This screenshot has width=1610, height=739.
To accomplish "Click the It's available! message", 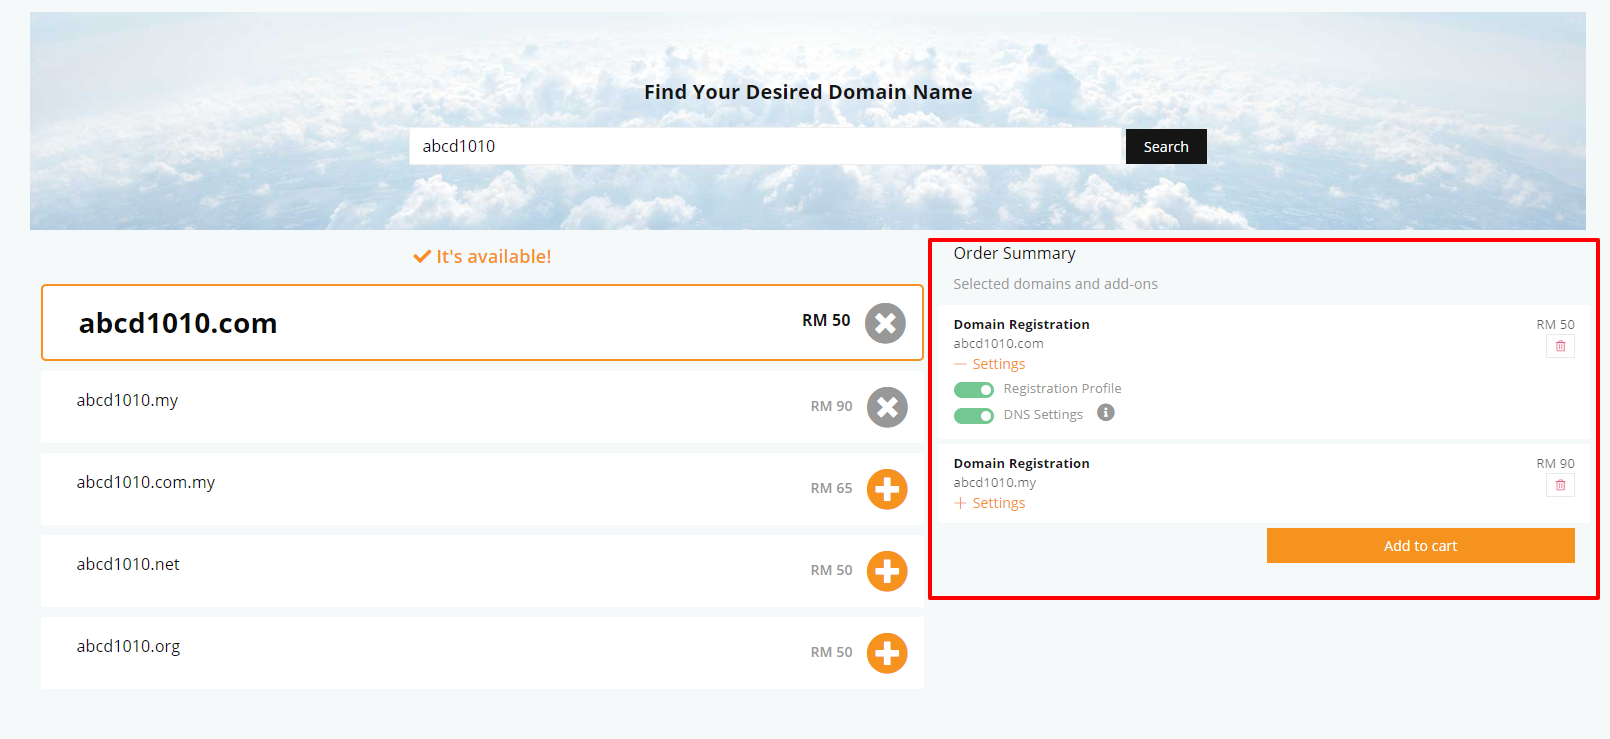I will click(x=482, y=256).
